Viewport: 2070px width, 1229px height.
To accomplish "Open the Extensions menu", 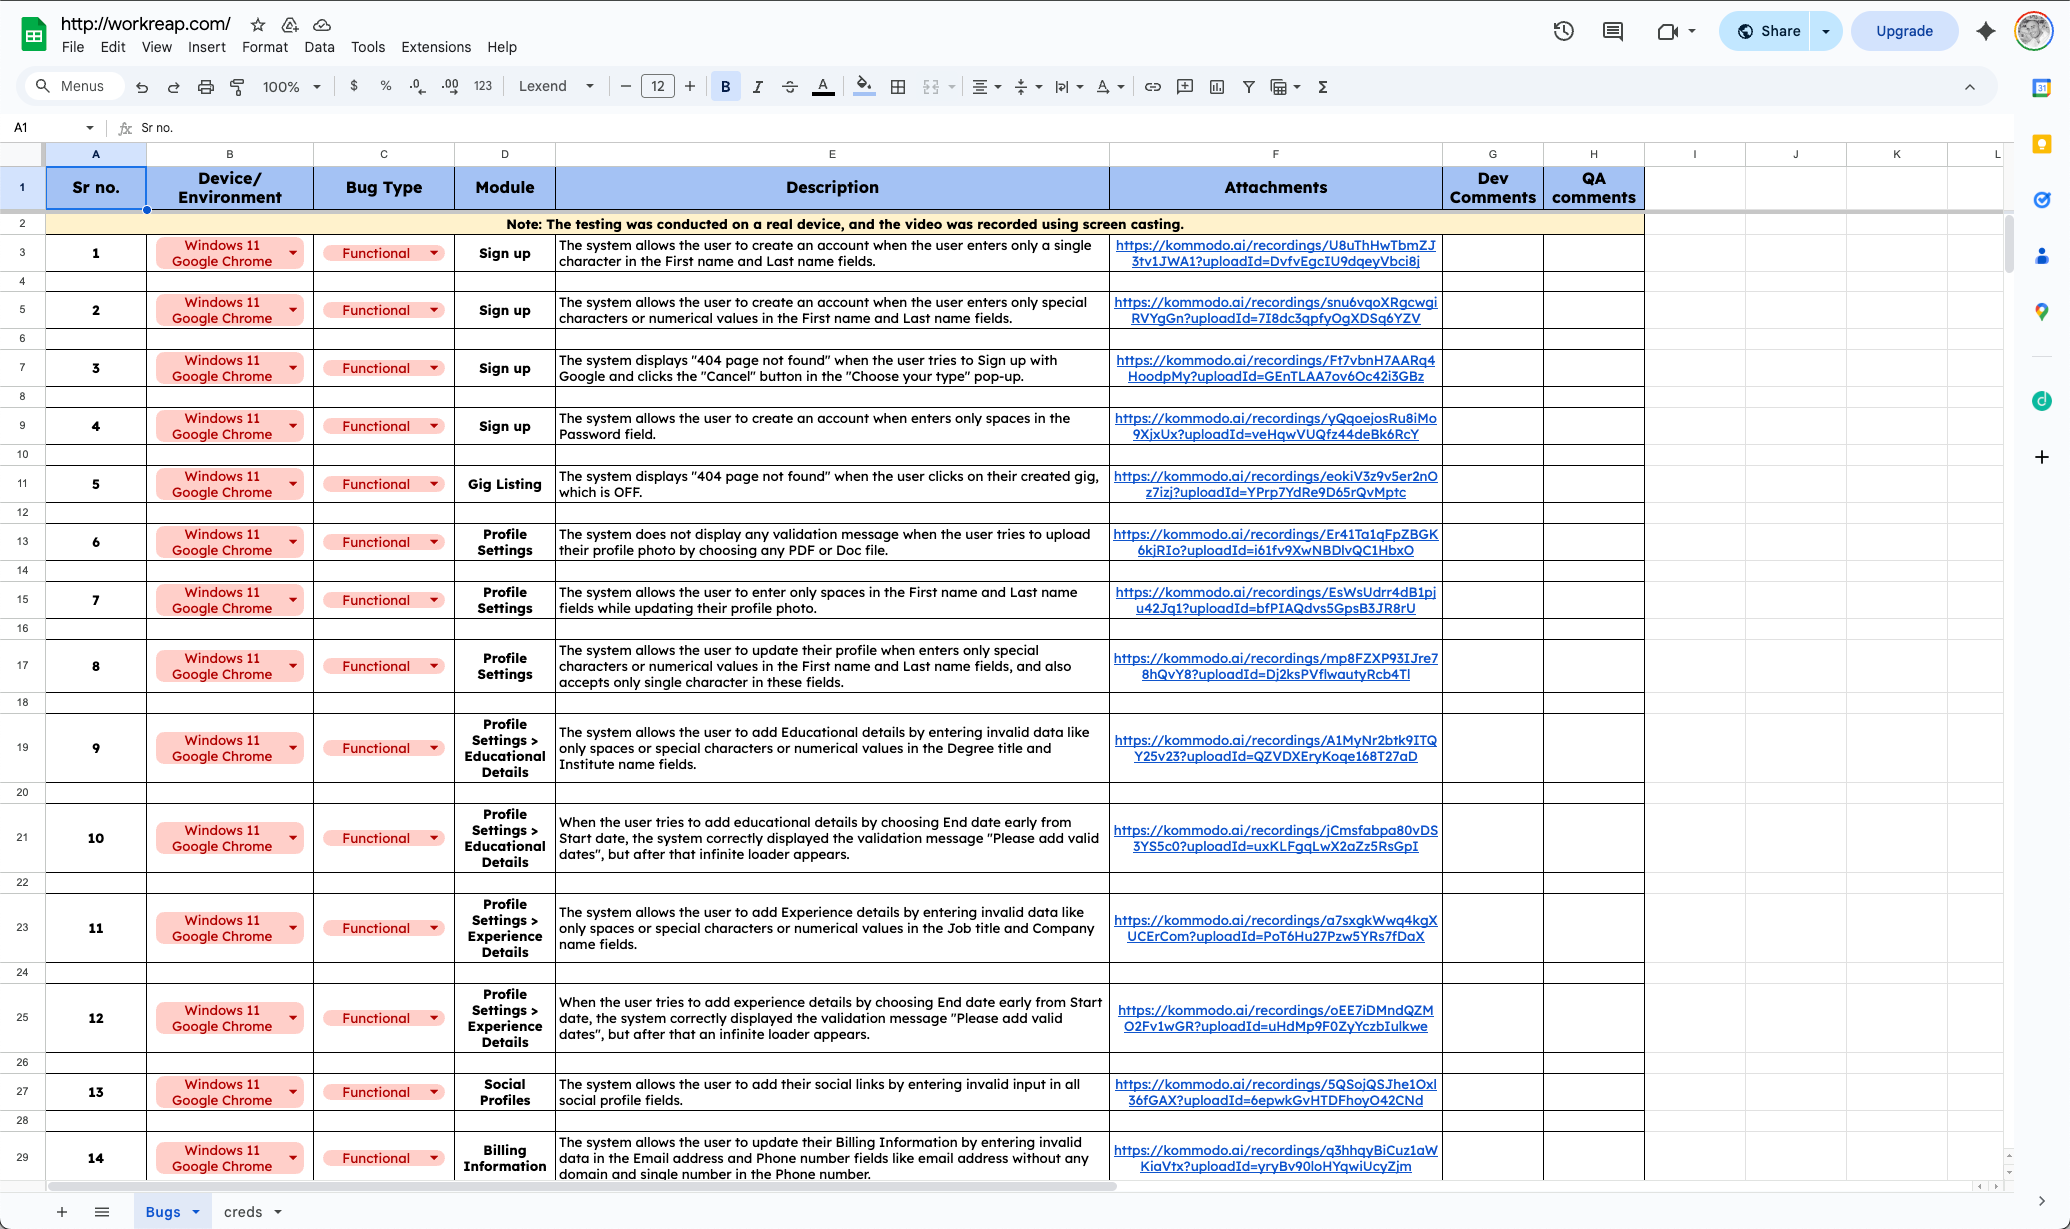I will tap(435, 47).
